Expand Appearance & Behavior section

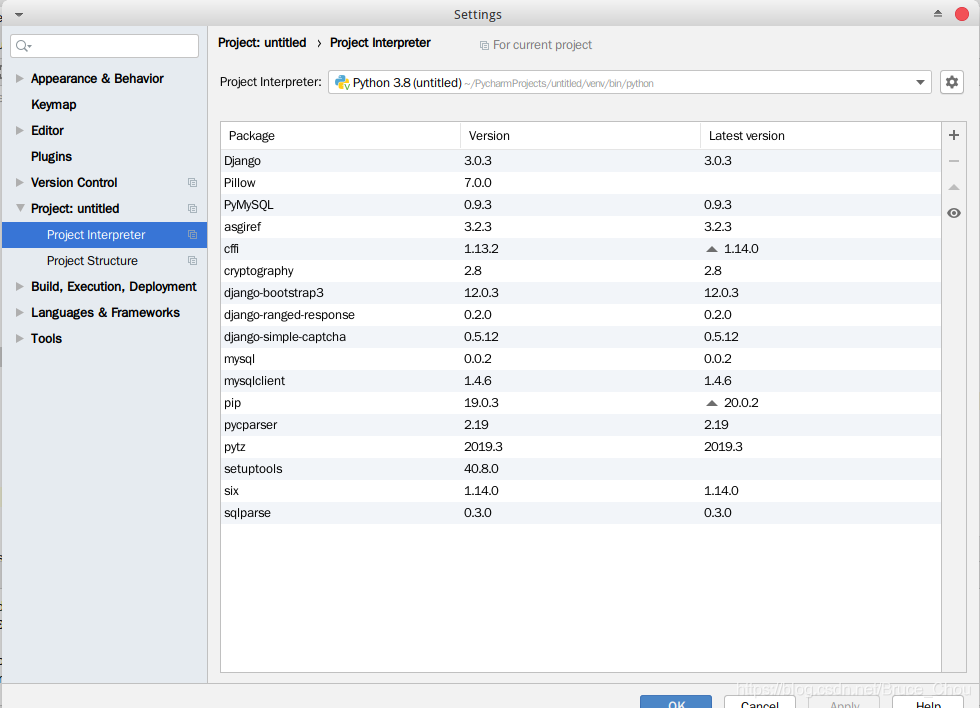coord(19,78)
